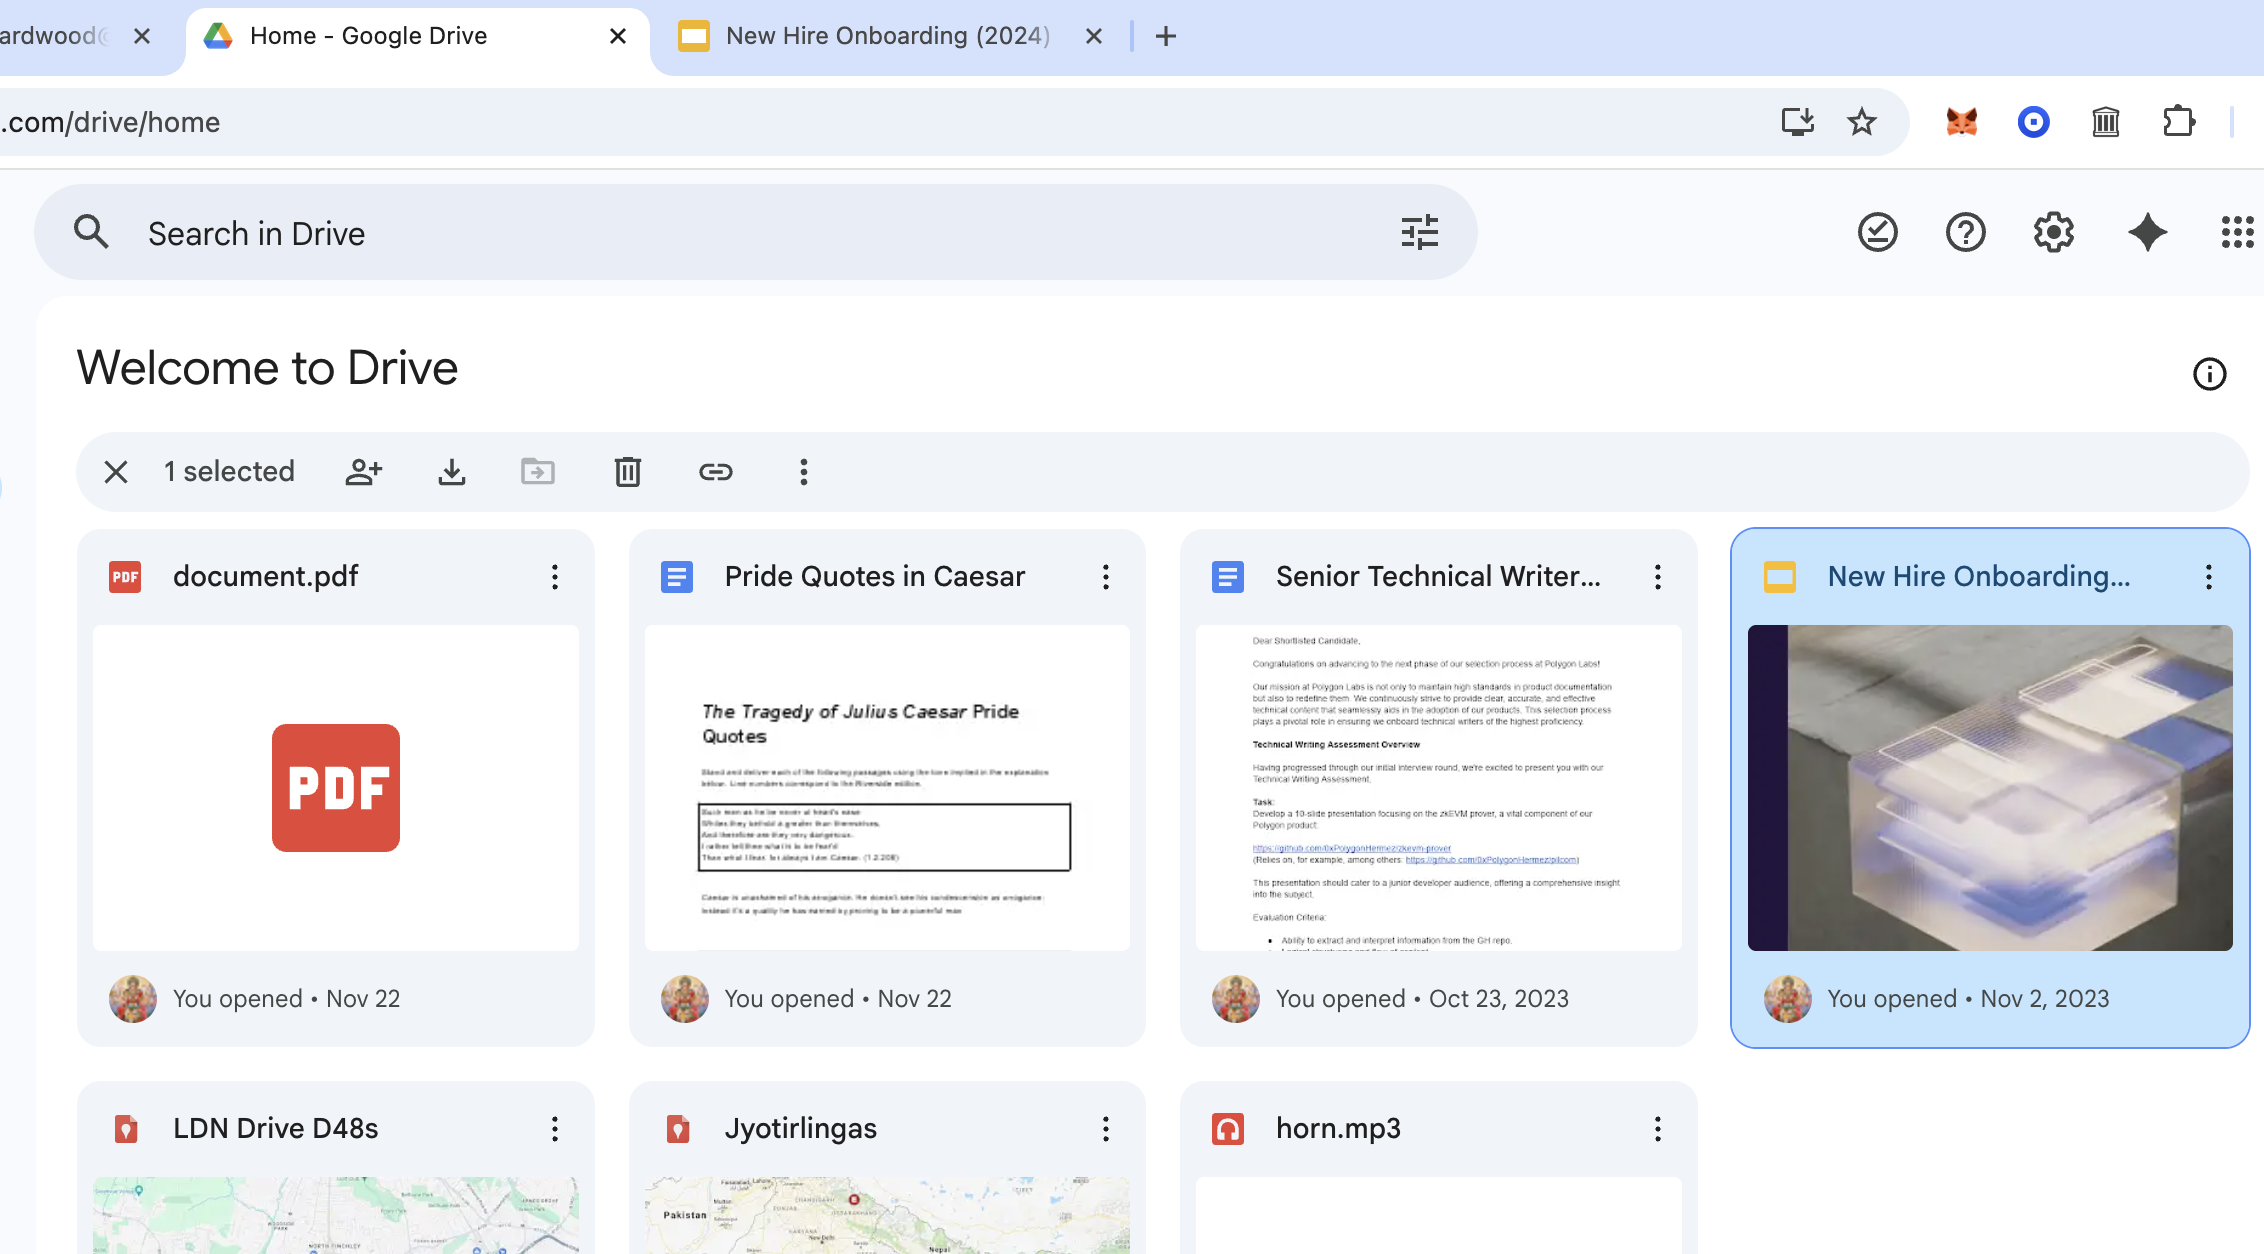Click the My Maps icon beside LDN Drive D48s

(125, 1129)
